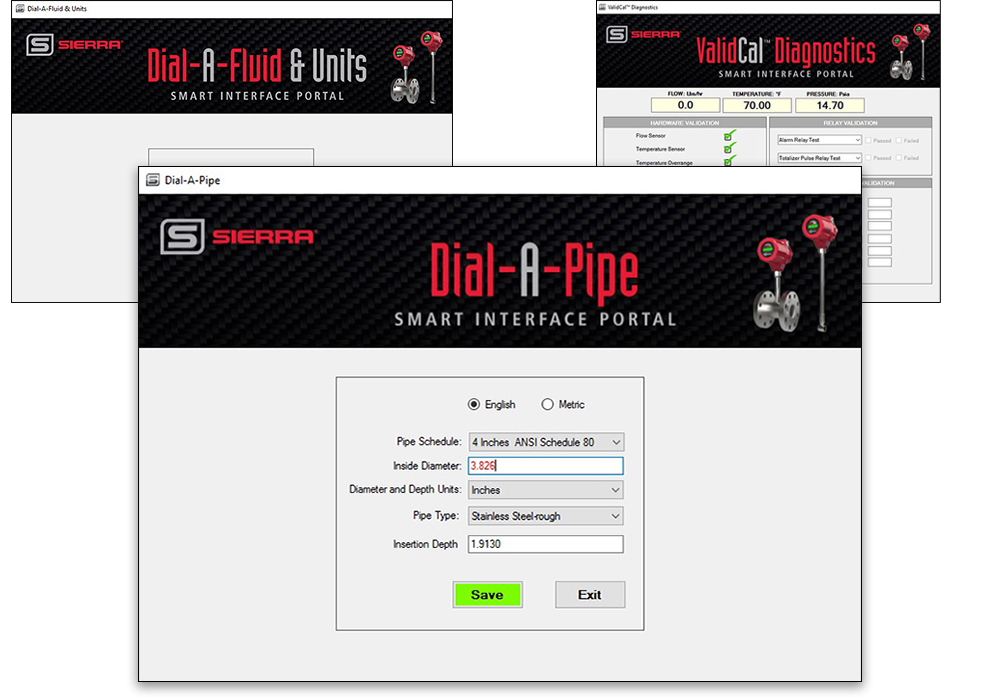The image size is (1000, 700).
Task: Click the Exit button
Action: pyautogui.click(x=590, y=594)
